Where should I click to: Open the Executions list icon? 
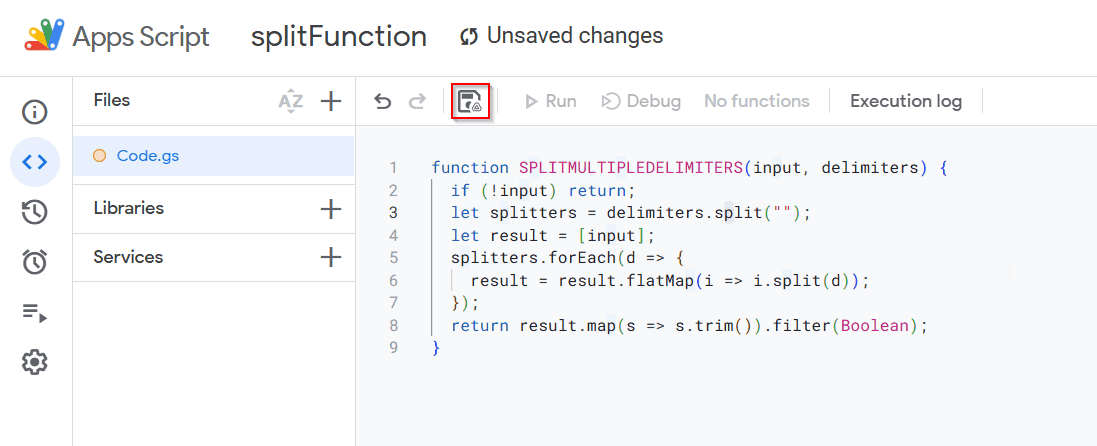point(35,313)
